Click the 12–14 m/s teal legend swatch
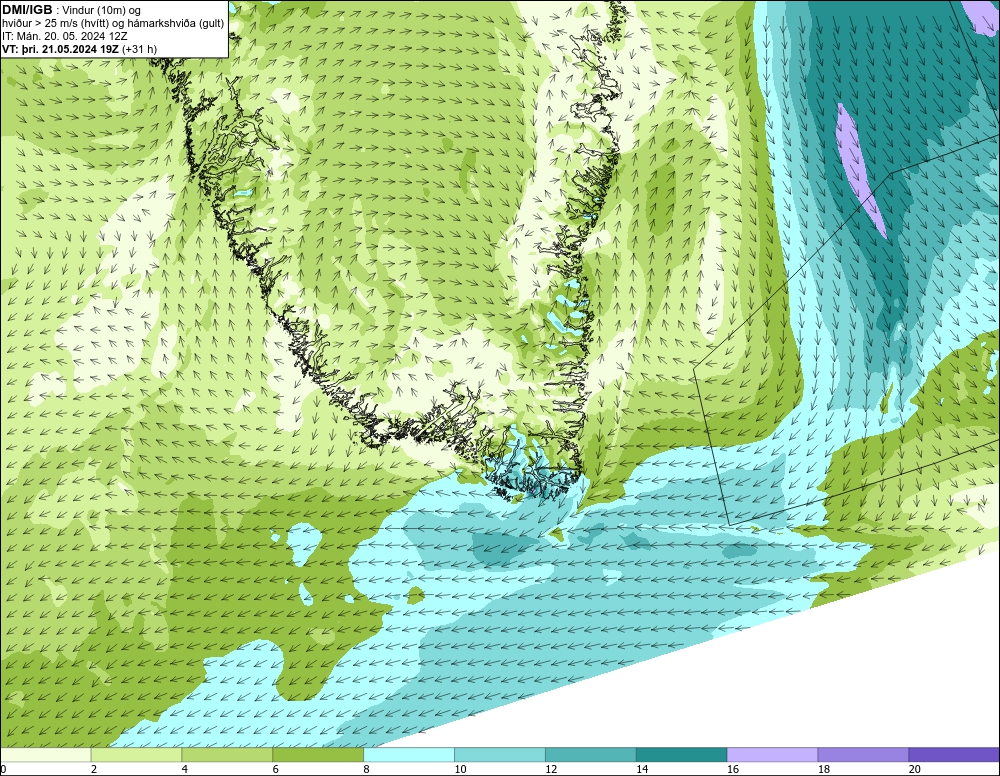Screen dimensions: 1000x776 [591, 755]
